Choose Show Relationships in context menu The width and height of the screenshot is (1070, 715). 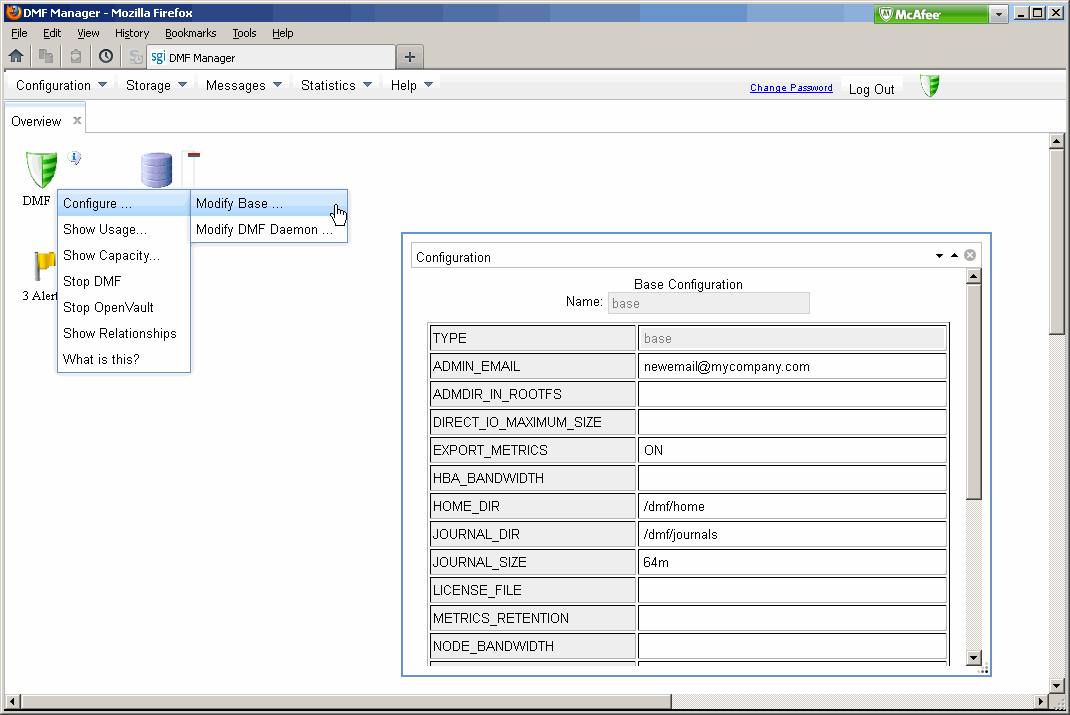pos(124,333)
